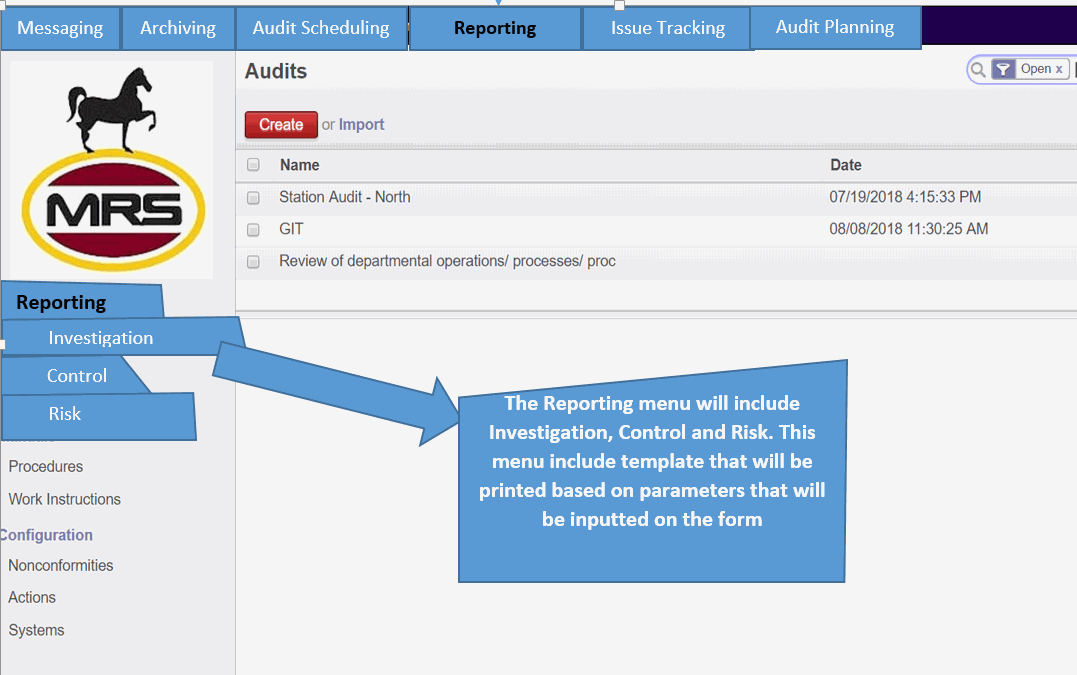Open the Work Instructions page
This screenshot has height=675, width=1077.
(64, 499)
